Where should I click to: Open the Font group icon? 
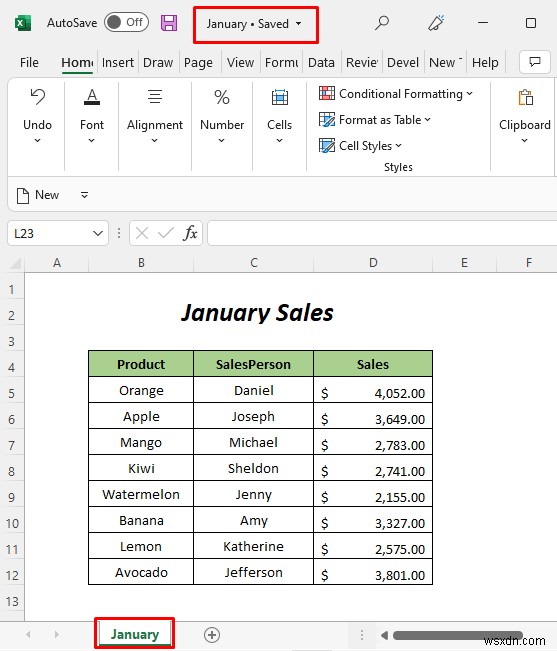point(92,97)
